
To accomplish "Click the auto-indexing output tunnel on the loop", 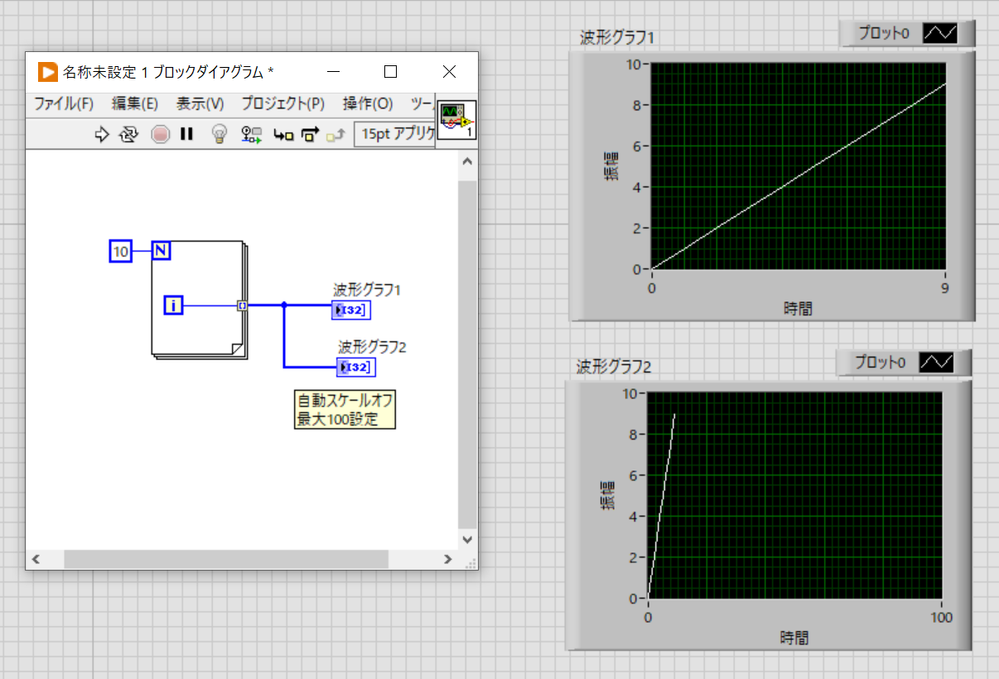I will 242,306.
